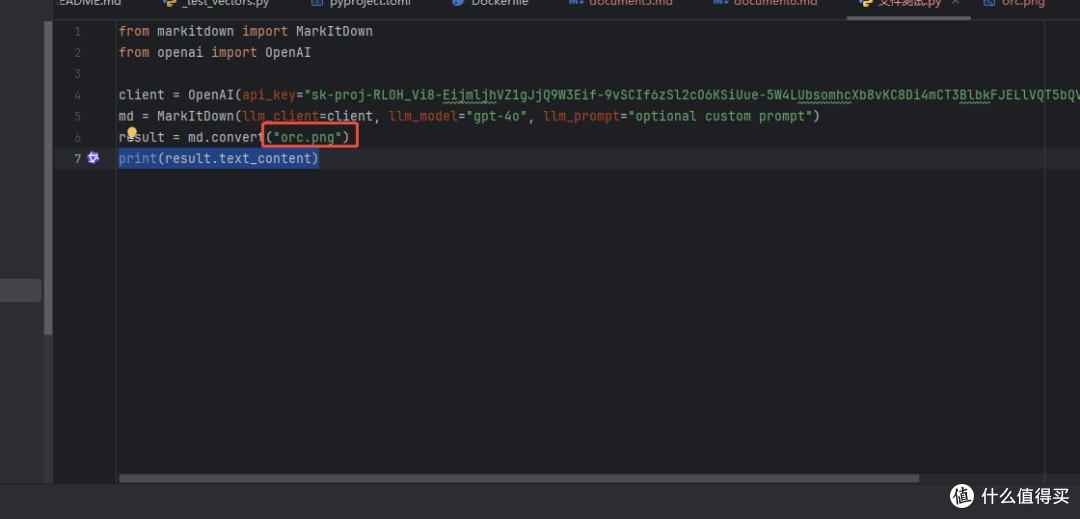
Task: Click the "client" variable on line 4
Action: [x=142, y=95]
